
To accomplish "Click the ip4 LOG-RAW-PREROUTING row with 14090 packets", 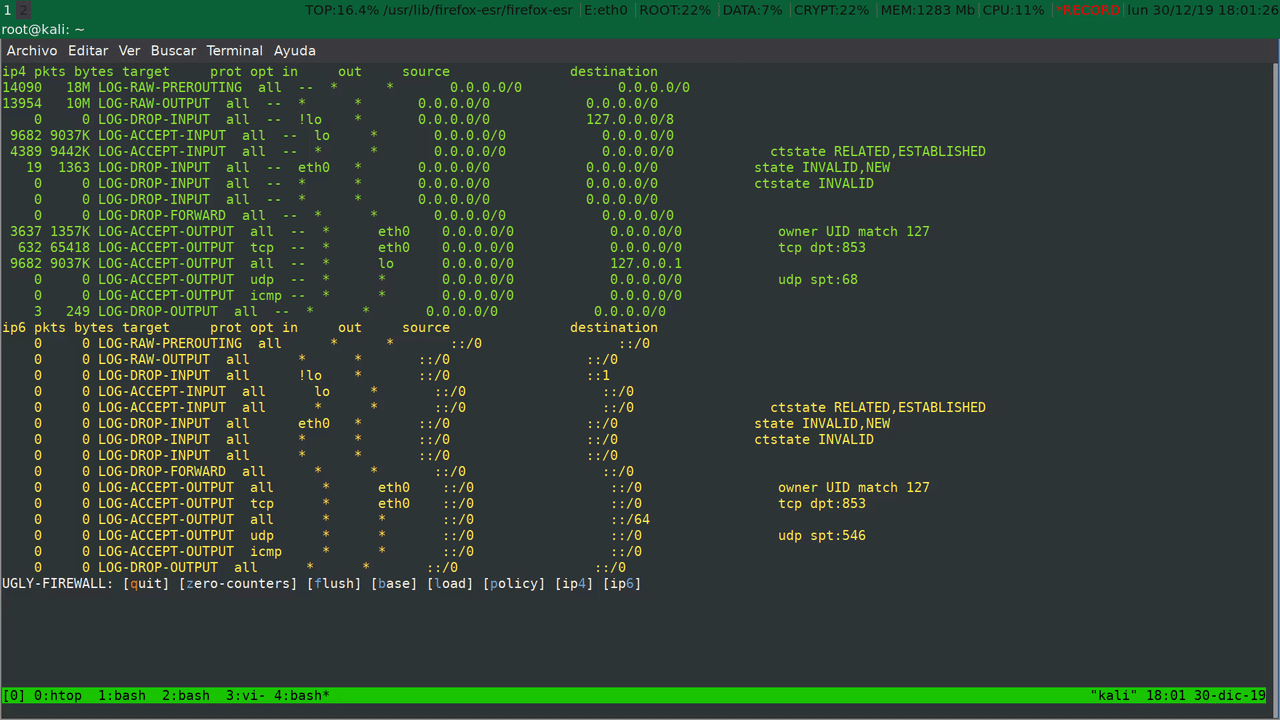I will (346, 87).
